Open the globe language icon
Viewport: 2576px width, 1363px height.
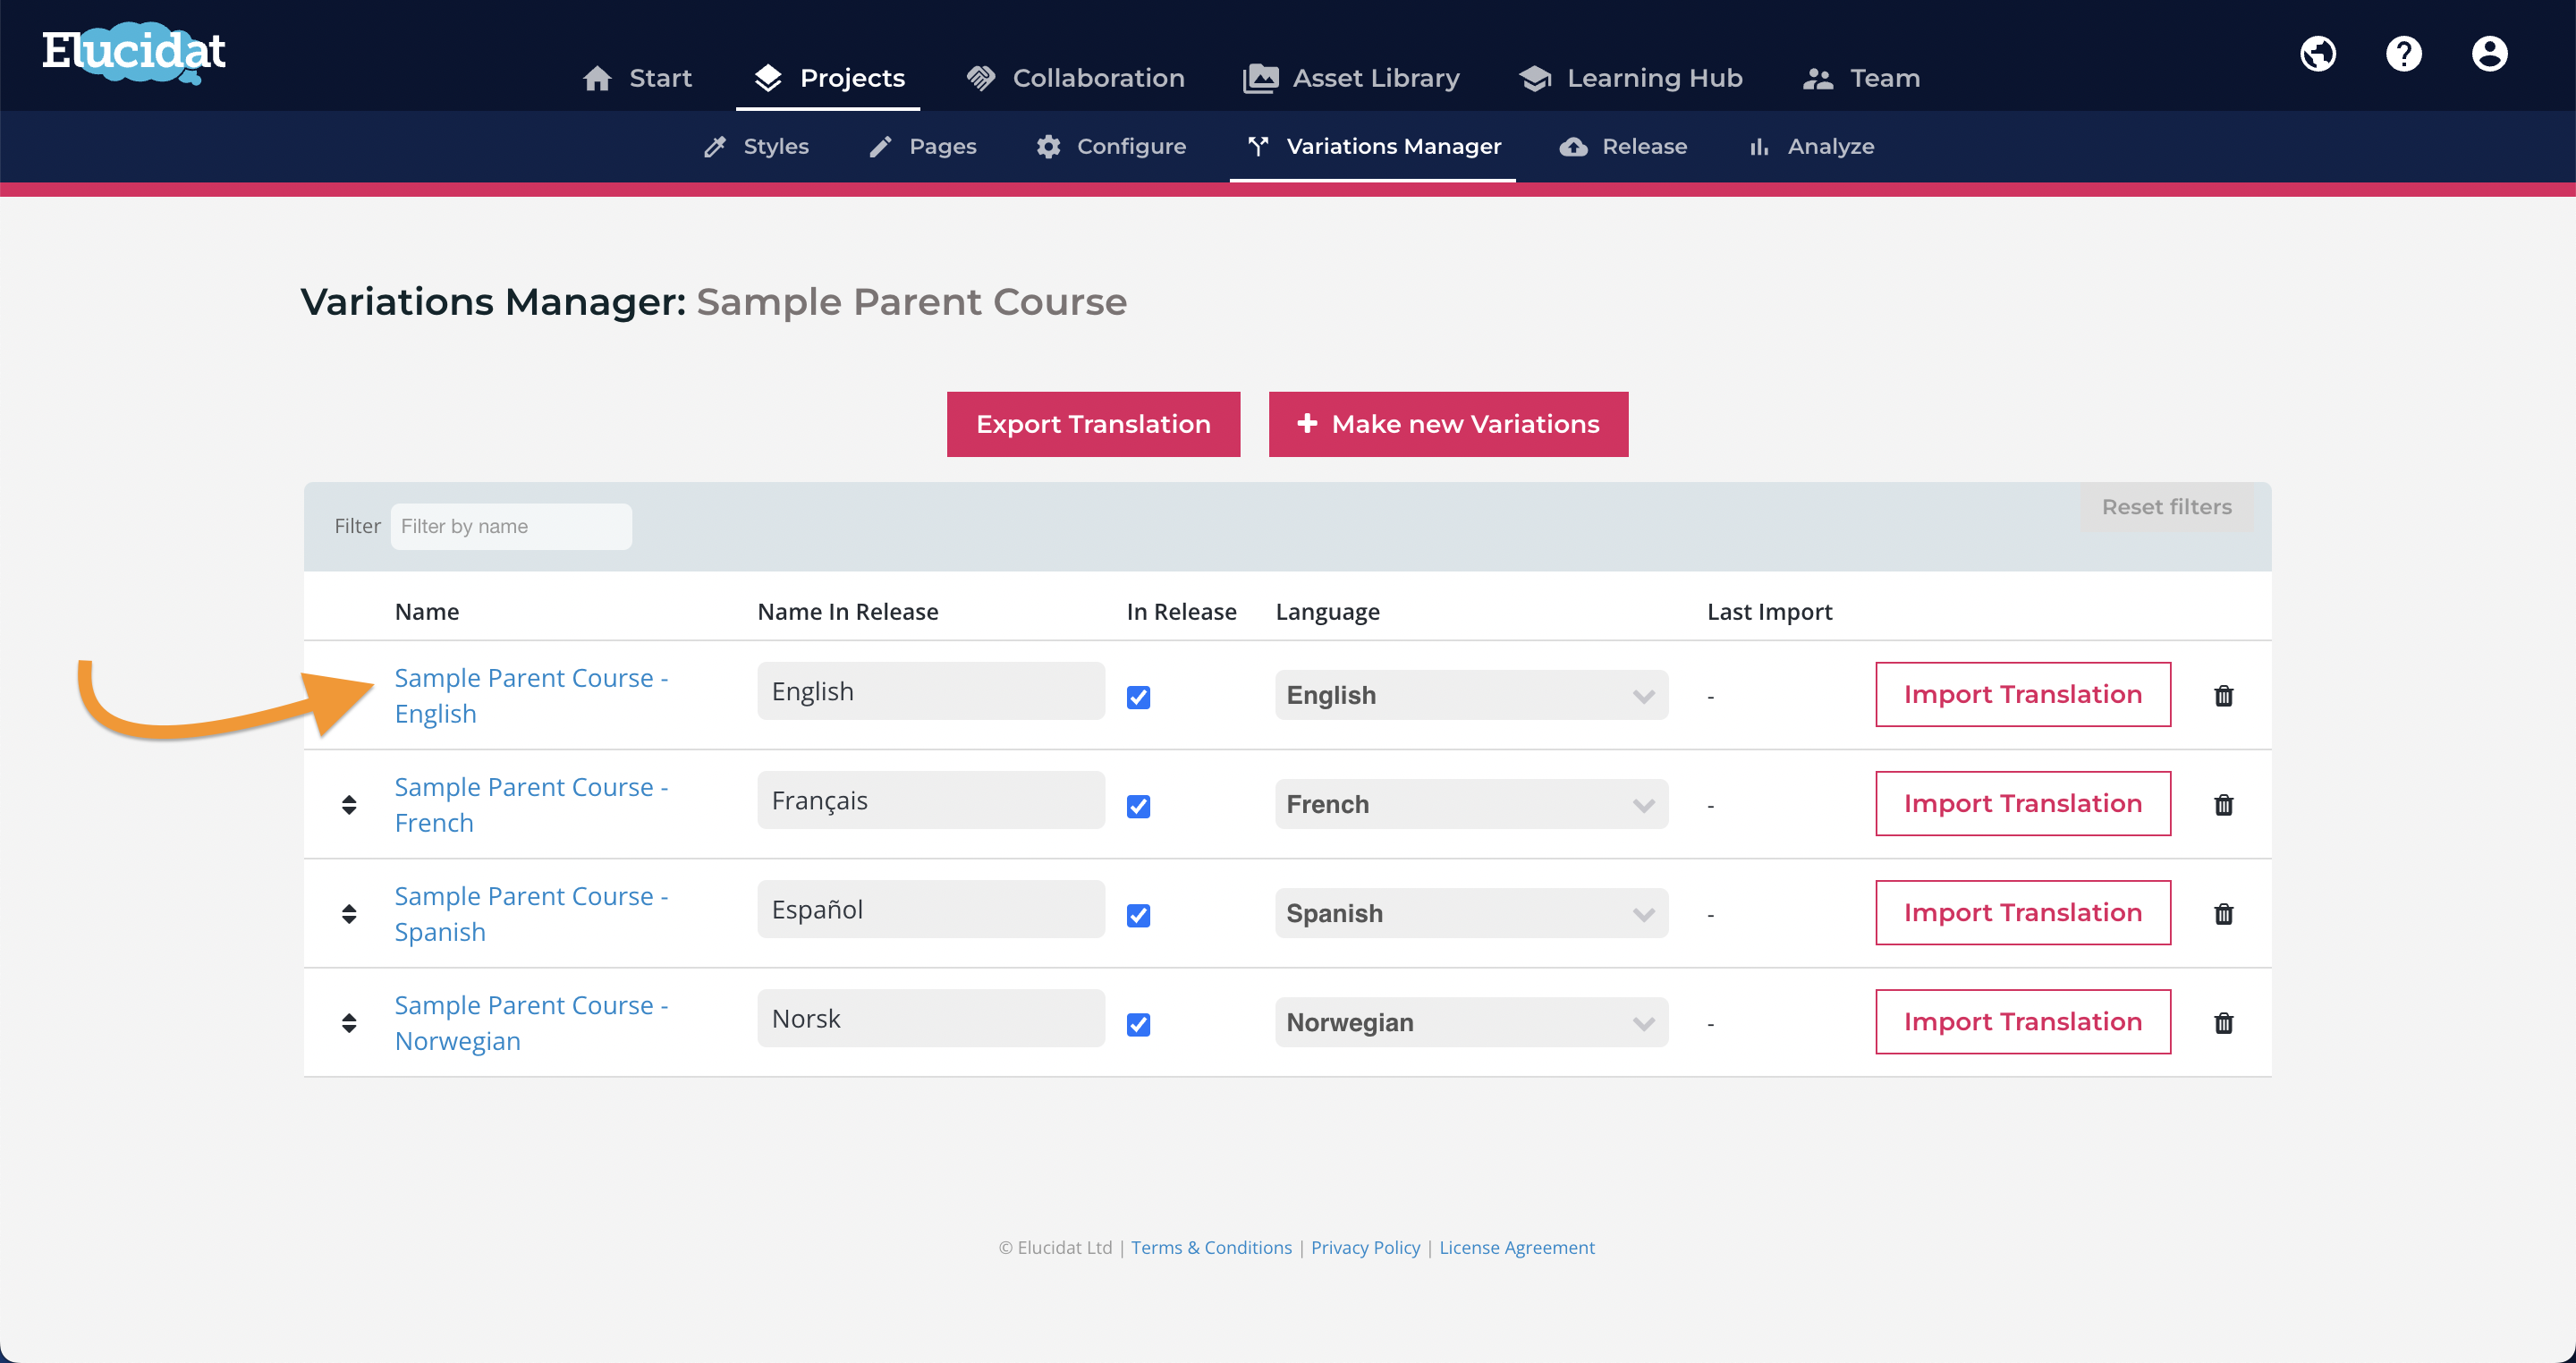(x=2318, y=53)
